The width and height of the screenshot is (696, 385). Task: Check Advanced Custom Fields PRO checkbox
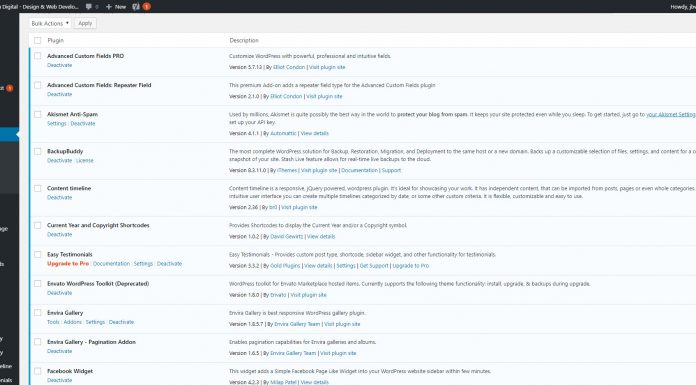[38, 56]
